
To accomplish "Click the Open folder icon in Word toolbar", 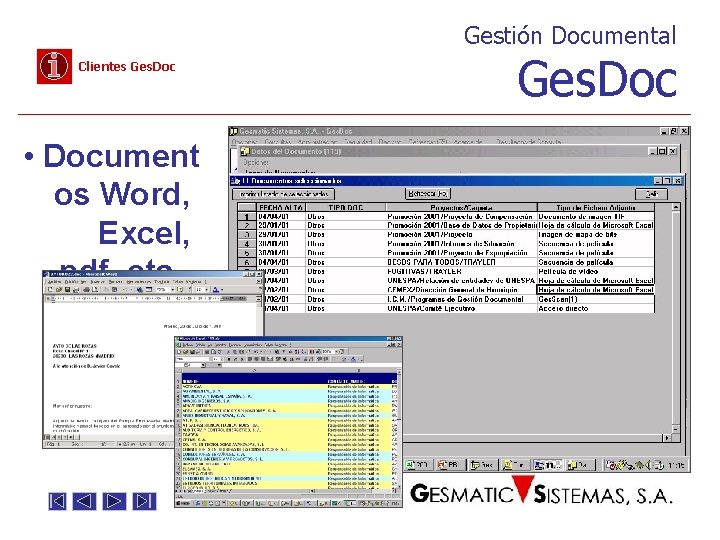I will [x=59, y=290].
